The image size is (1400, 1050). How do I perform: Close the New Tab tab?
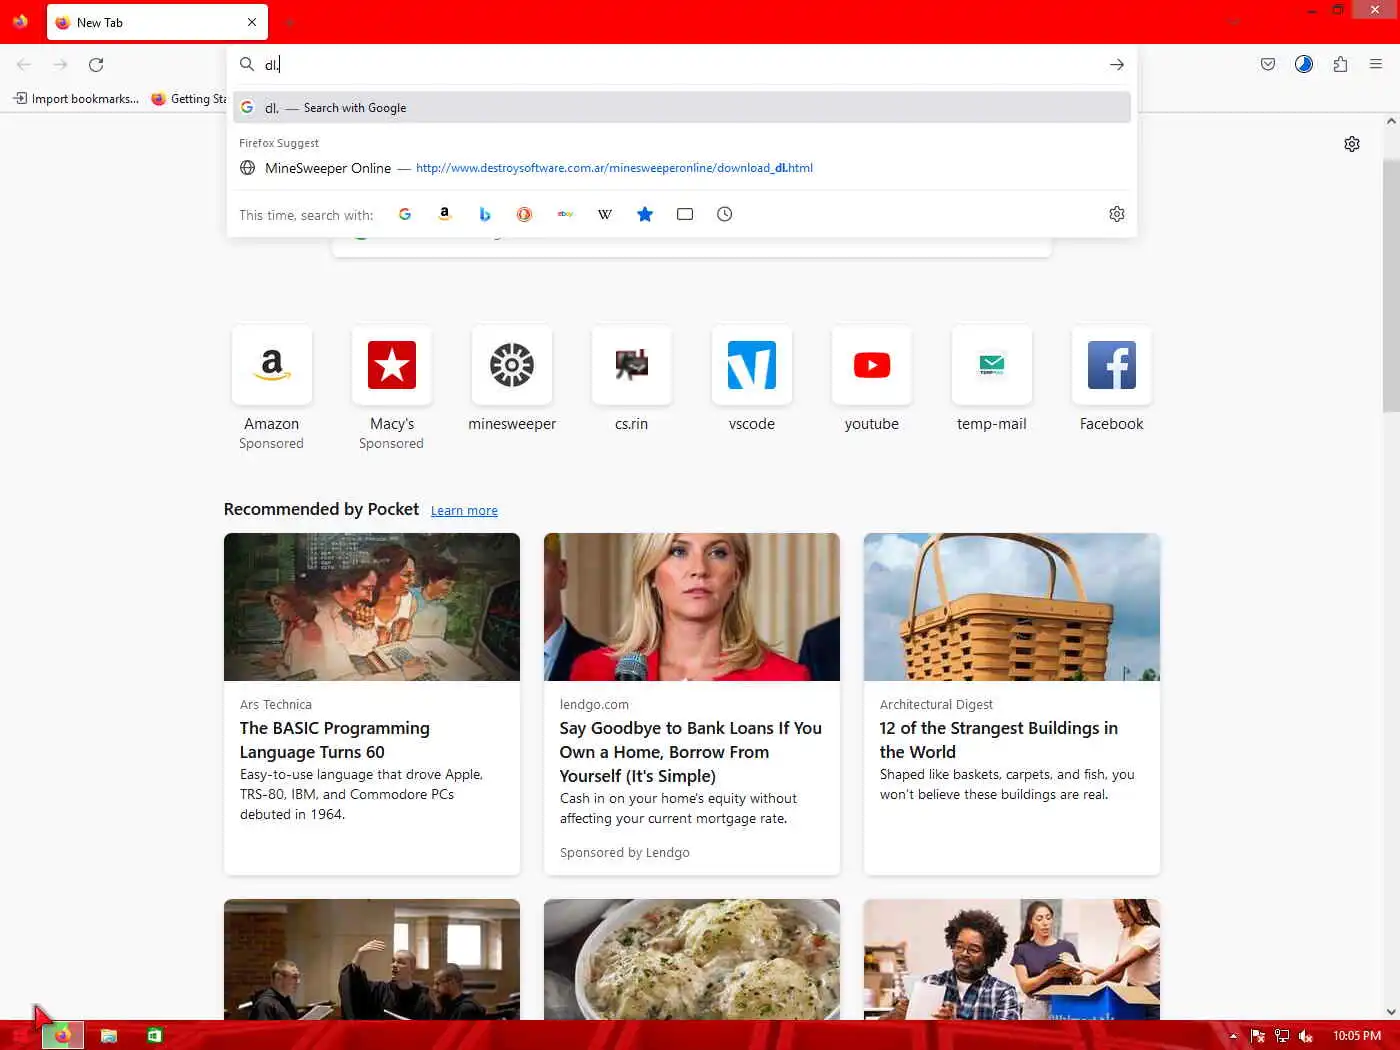pyautogui.click(x=252, y=22)
